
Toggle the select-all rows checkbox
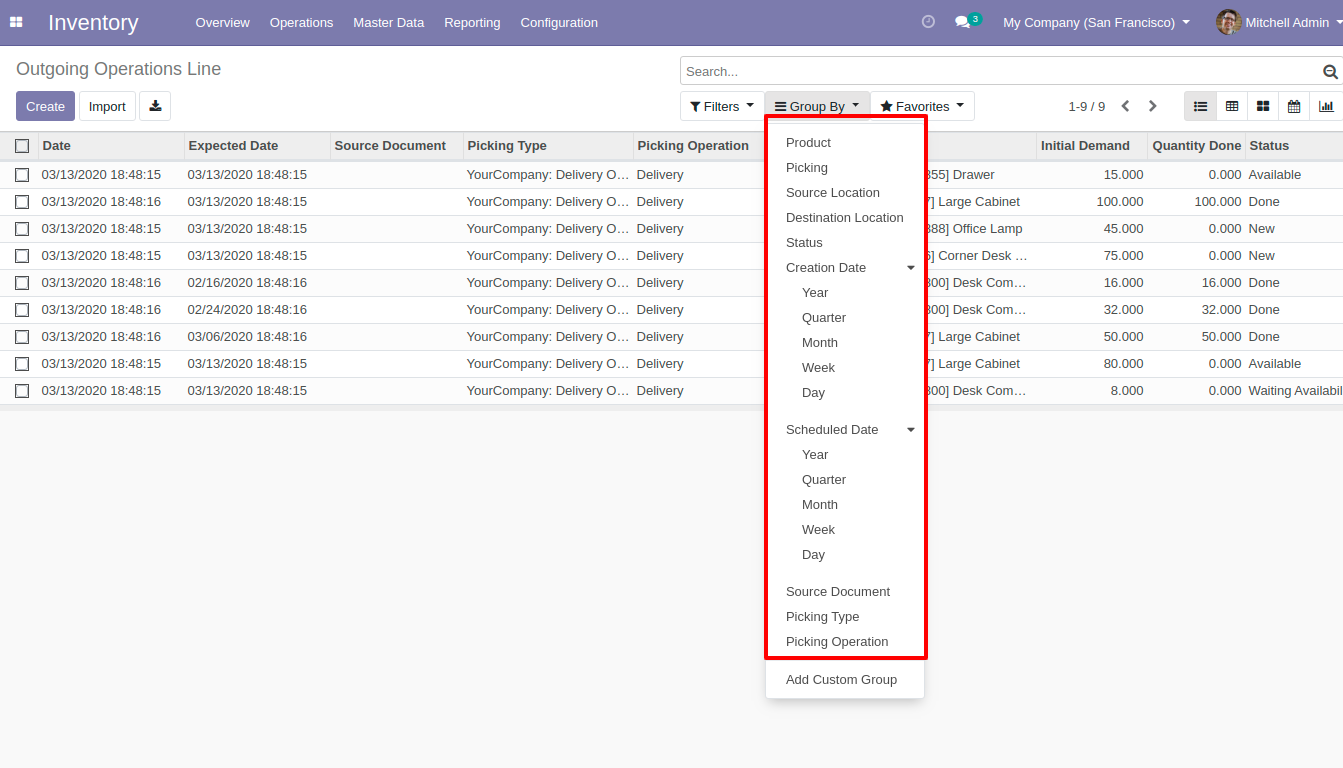[x=22, y=146]
